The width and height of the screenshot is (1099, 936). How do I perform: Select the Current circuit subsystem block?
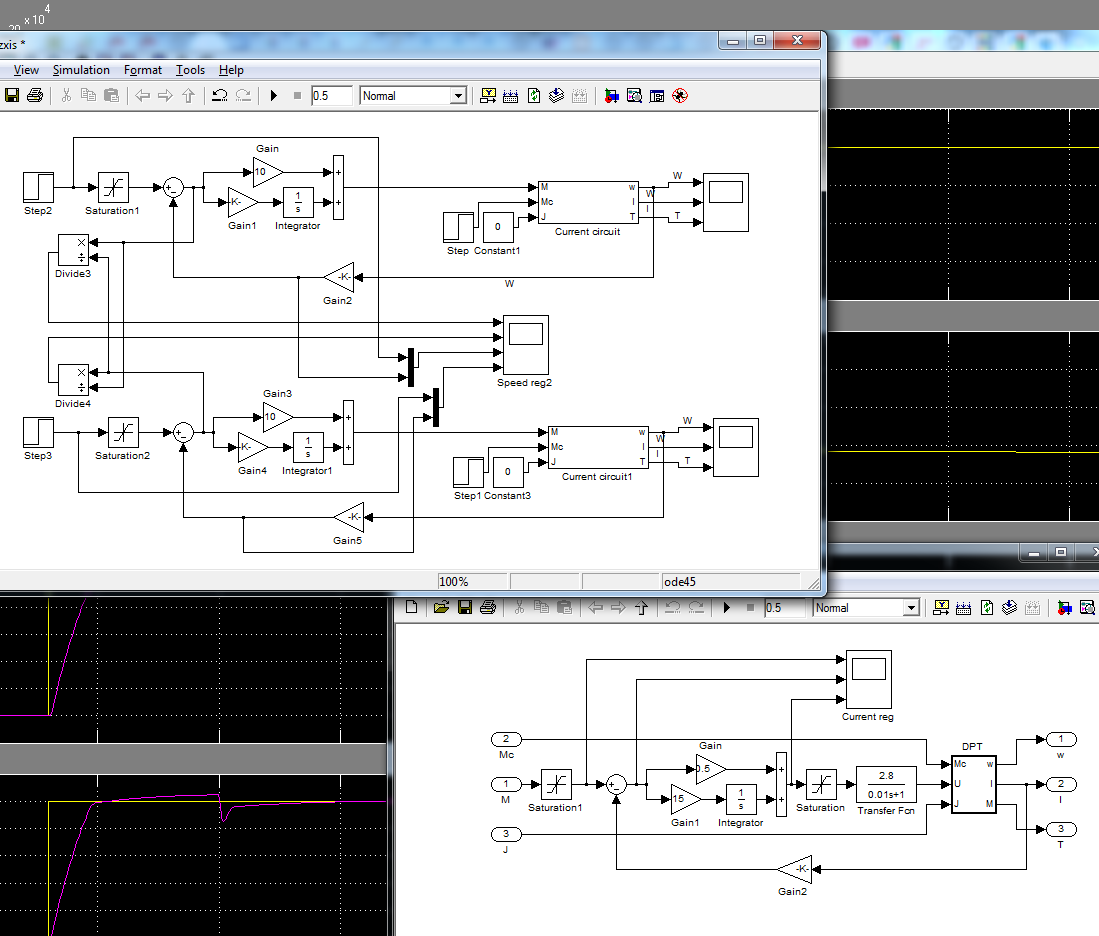click(586, 202)
